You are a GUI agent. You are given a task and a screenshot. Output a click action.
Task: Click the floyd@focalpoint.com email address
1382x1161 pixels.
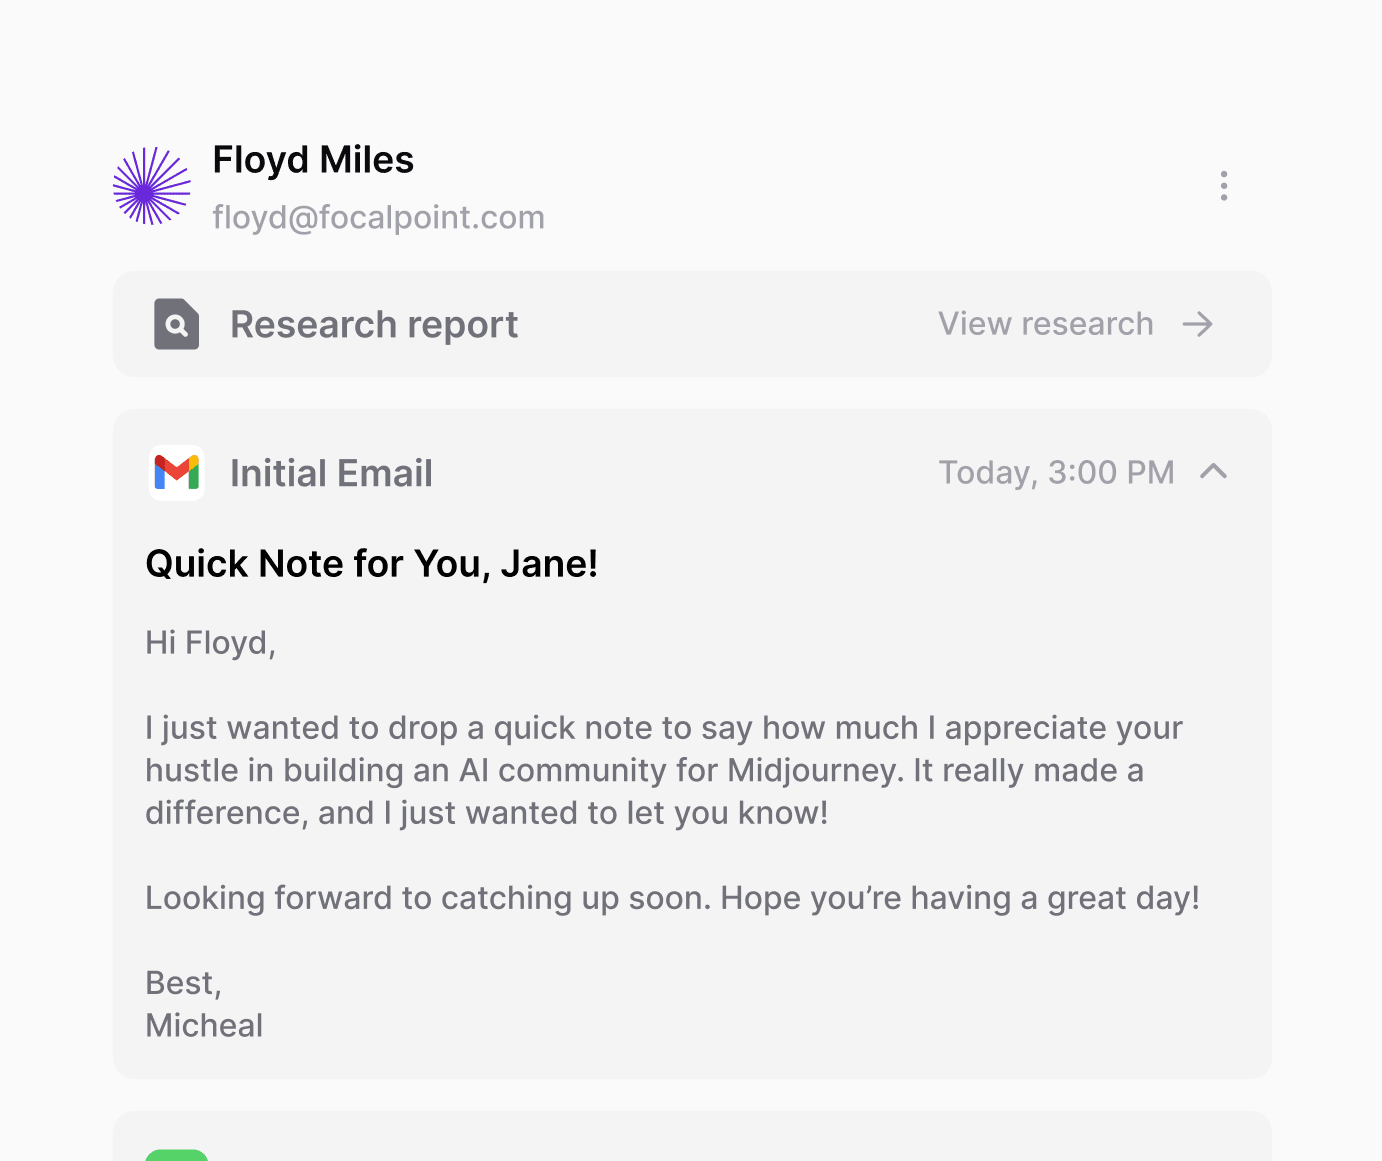(x=378, y=217)
